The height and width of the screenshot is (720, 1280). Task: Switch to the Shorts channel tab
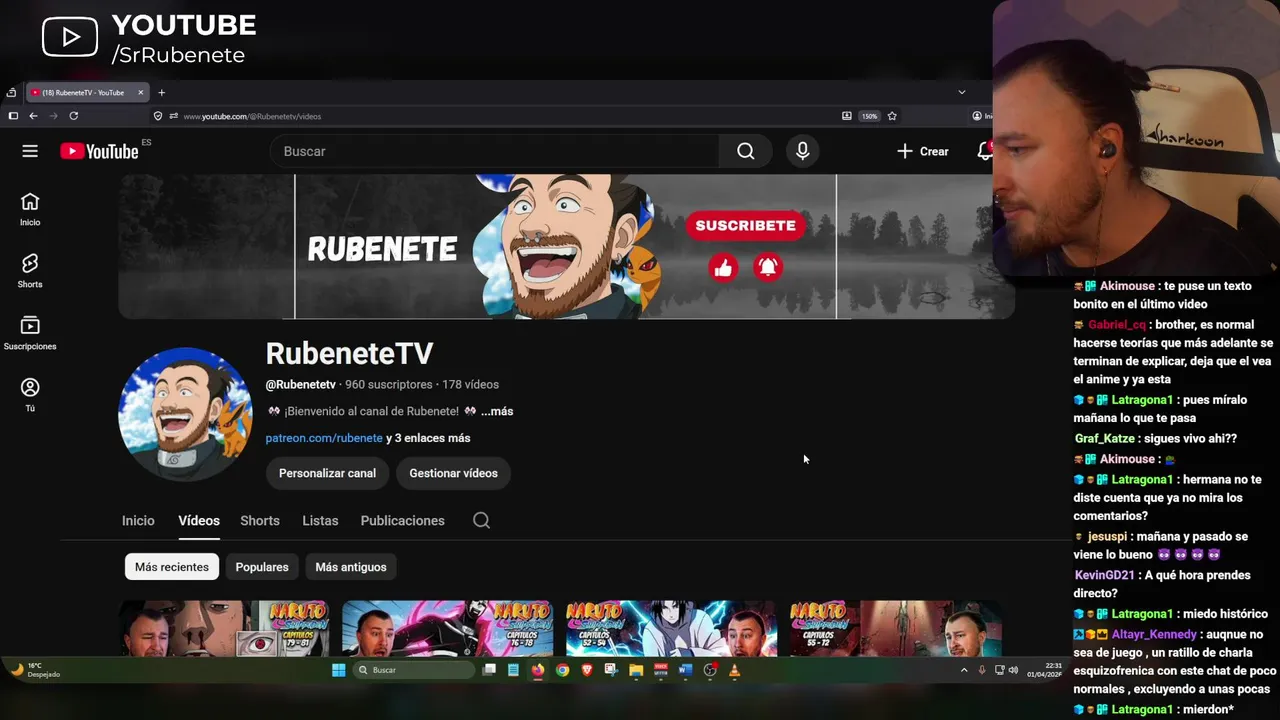click(260, 521)
